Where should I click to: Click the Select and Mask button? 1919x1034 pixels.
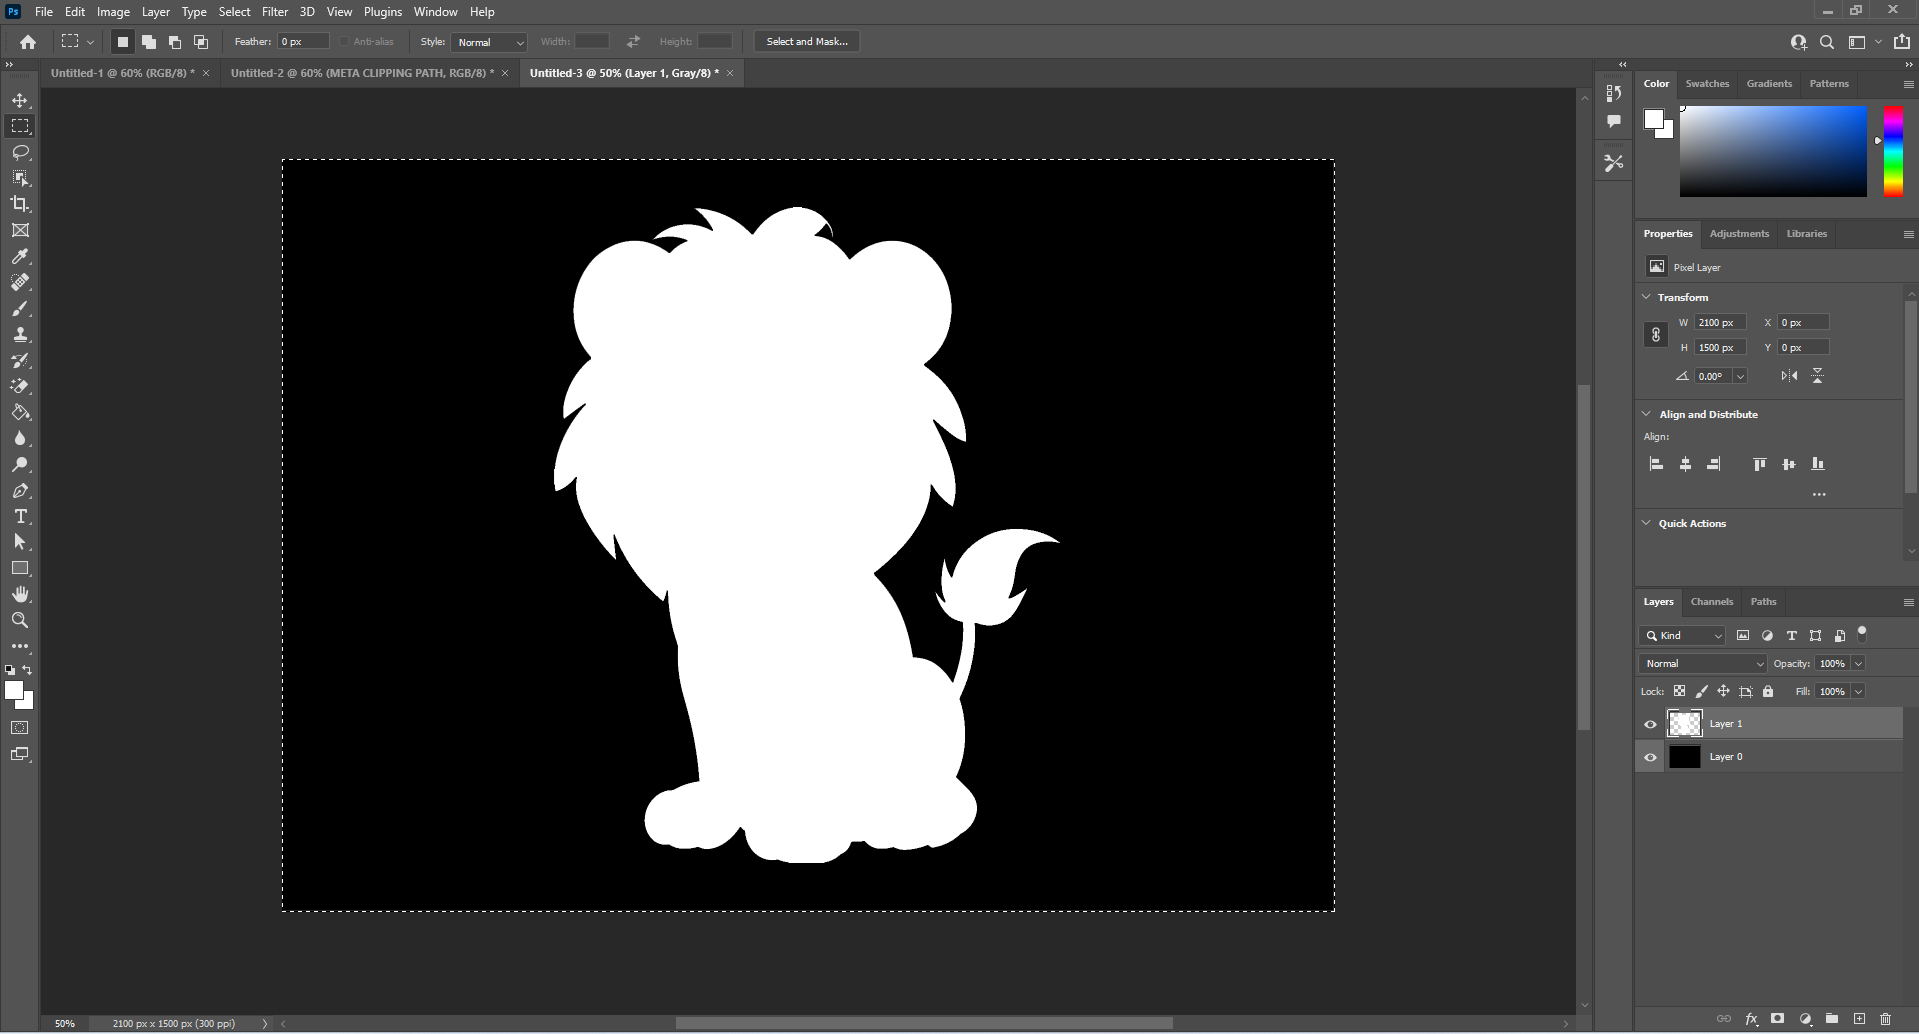pyautogui.click(x=806, y=41)
